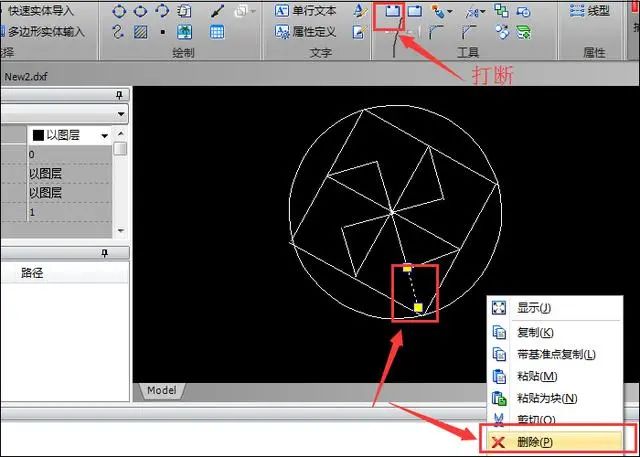Screen dimensions: 640x457
Task: Click the blue icon right of group squares
Action: coord(523,11)
